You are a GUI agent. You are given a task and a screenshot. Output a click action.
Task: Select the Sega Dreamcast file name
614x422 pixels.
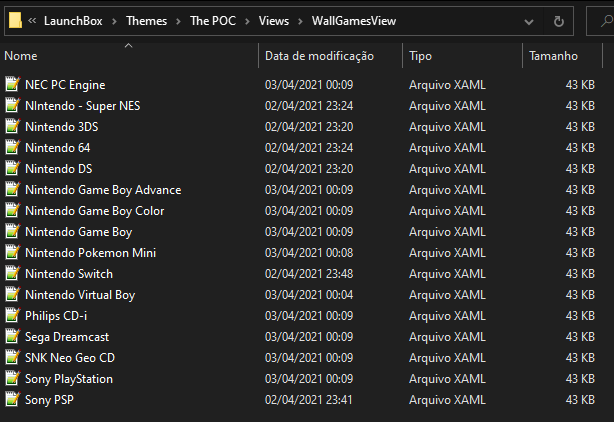point(67,337)
